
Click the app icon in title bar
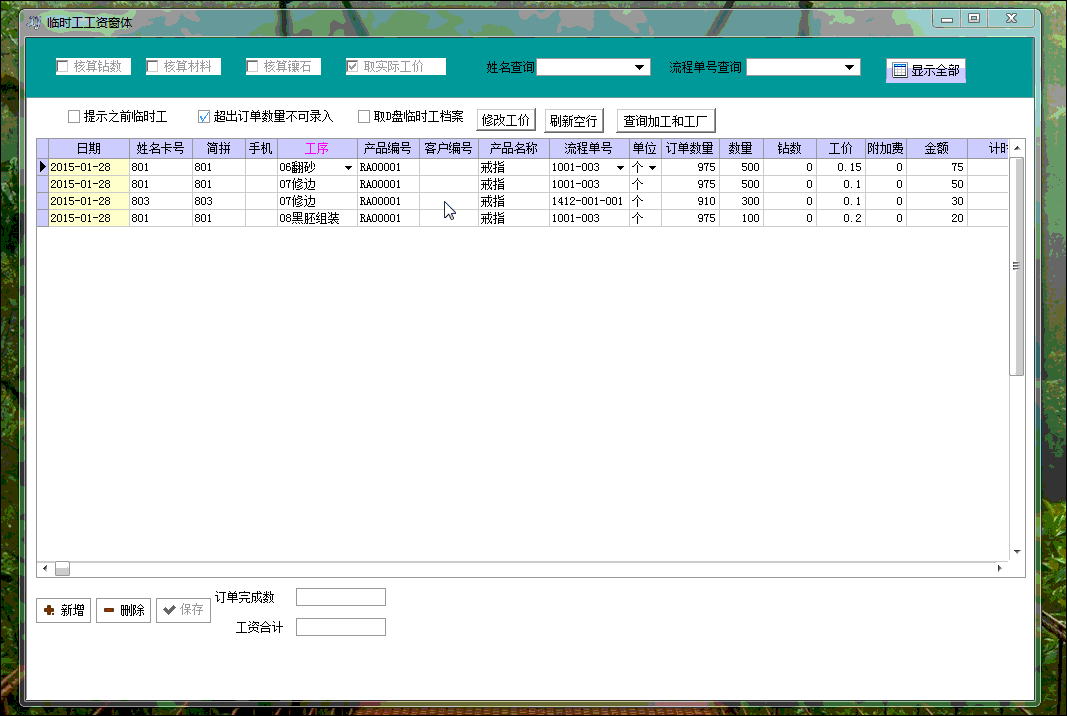pyautogui.click(x=34, y=22)
